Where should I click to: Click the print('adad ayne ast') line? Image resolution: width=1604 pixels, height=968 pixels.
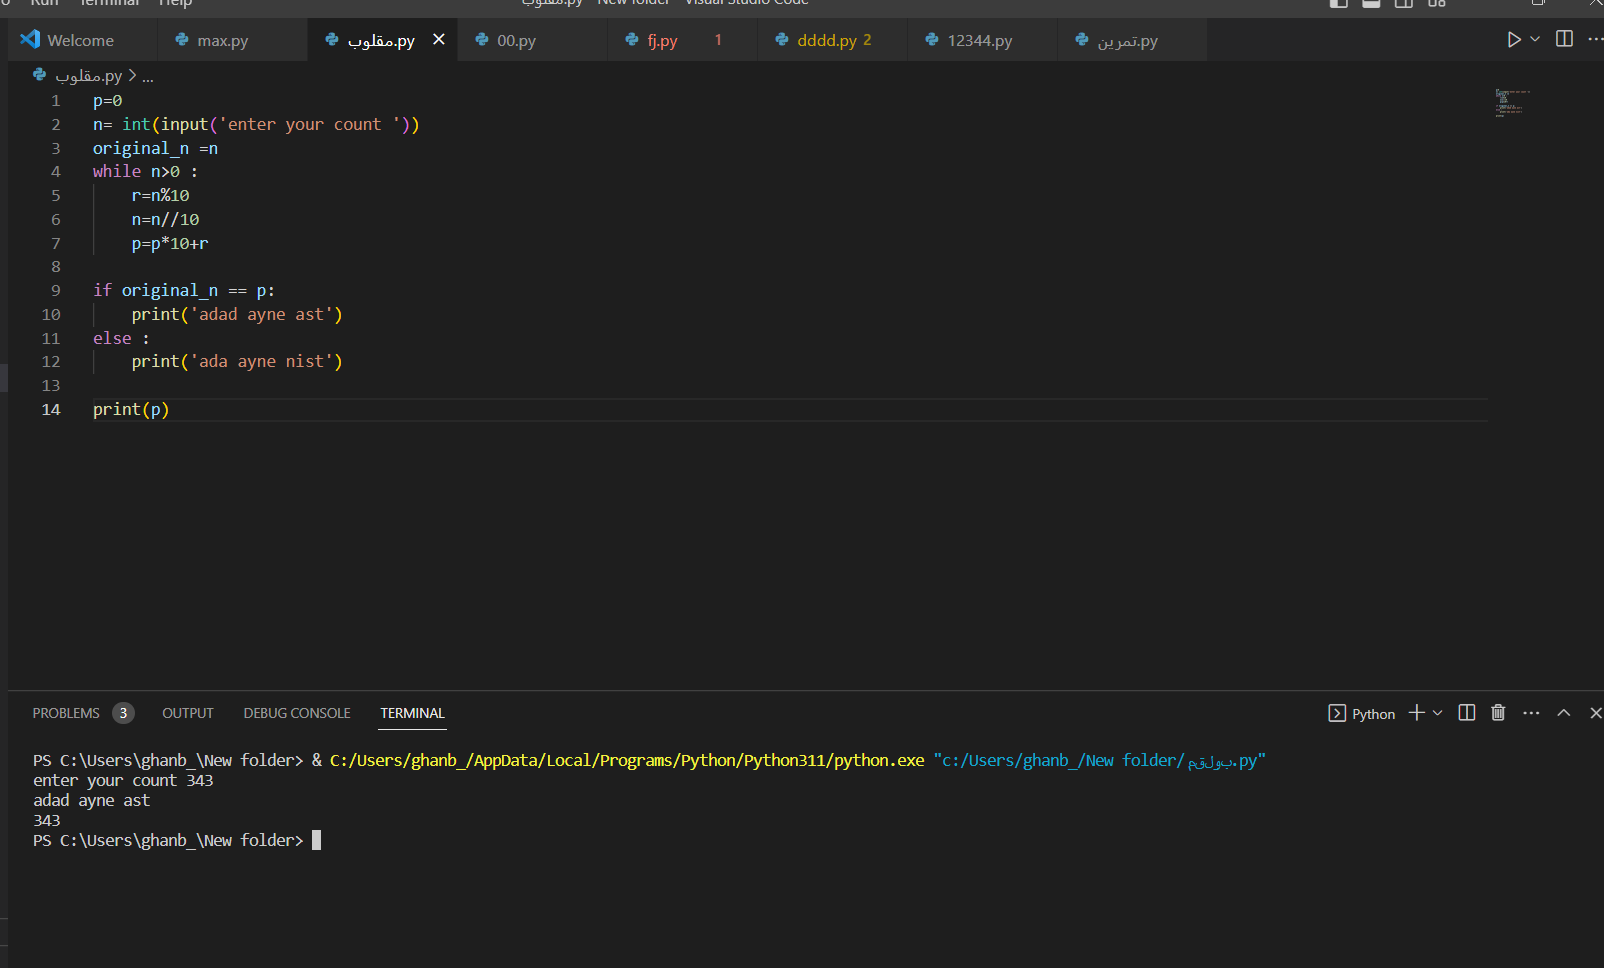(237, 315)
